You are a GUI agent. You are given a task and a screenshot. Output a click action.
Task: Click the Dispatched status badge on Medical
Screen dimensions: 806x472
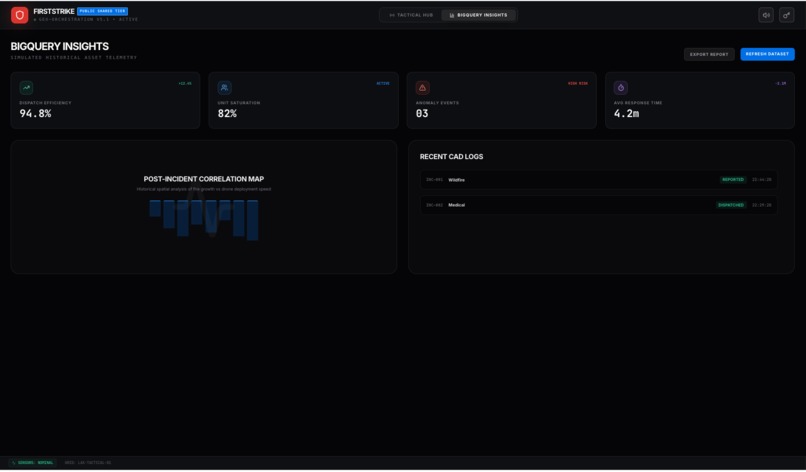[x=731, y=205]
